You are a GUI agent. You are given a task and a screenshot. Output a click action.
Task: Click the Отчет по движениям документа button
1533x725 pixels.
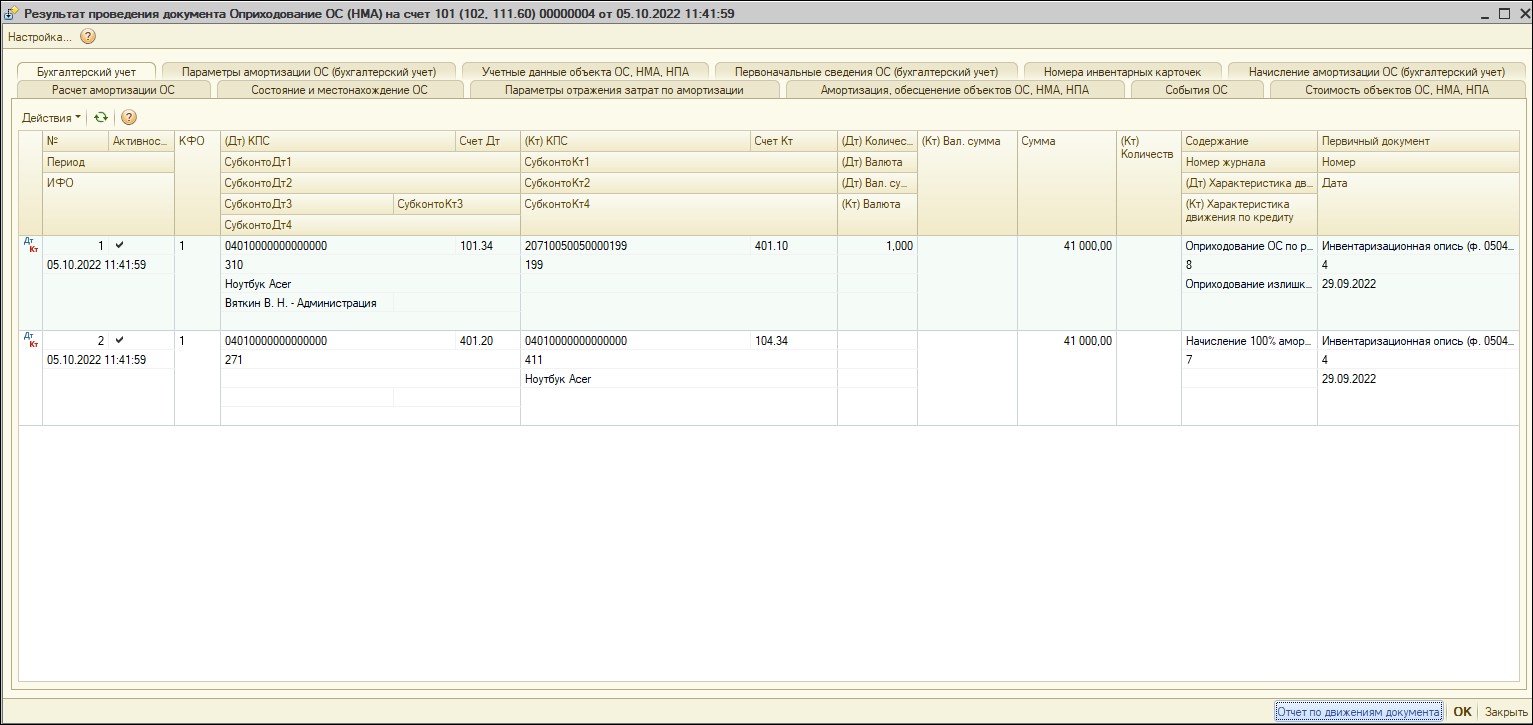pyautogui.click(x=1358, y=712)
